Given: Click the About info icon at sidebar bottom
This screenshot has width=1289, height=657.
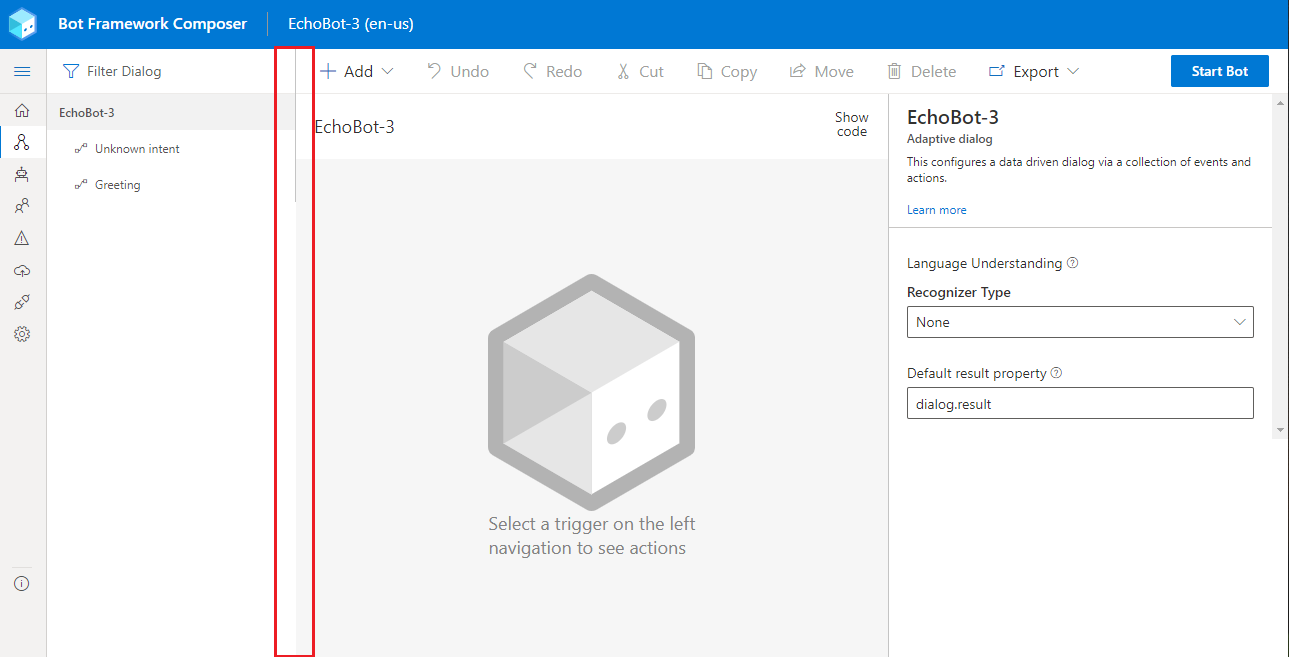Looking at the screenshot, I should [22, 583].
